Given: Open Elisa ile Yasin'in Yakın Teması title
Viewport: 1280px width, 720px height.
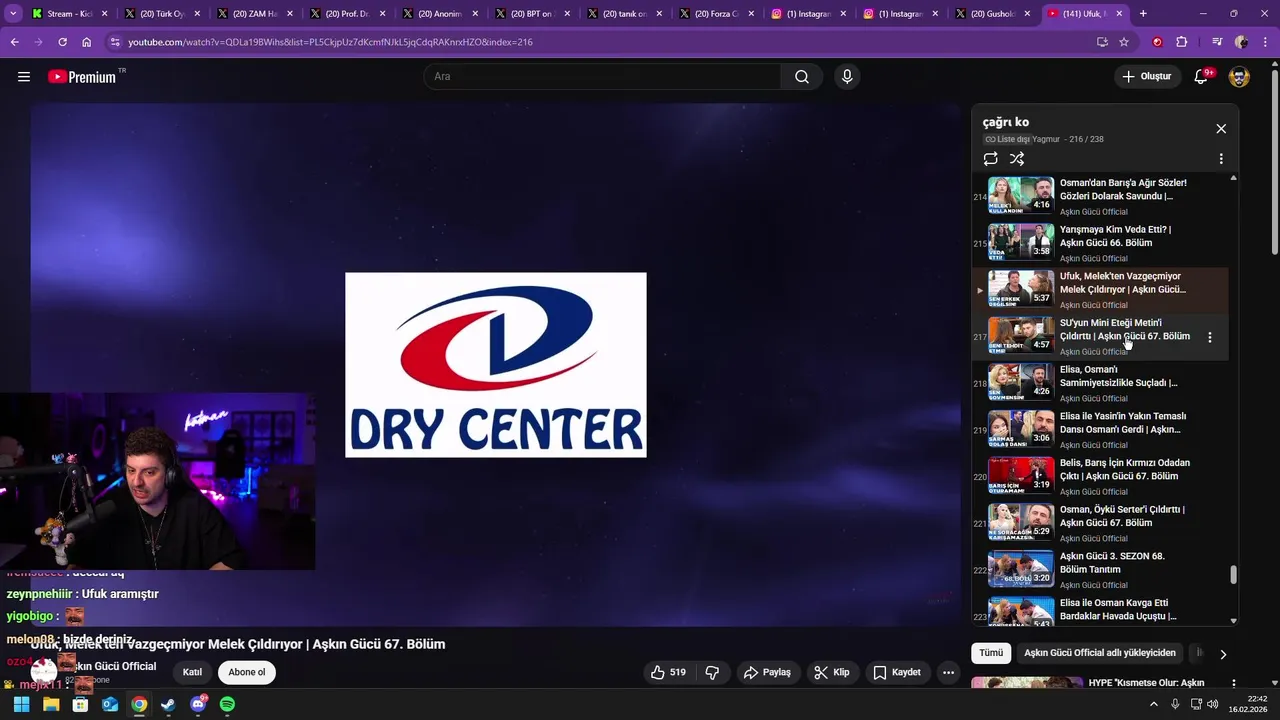Looking at the screenshot, I should (x=1122, y=423).
